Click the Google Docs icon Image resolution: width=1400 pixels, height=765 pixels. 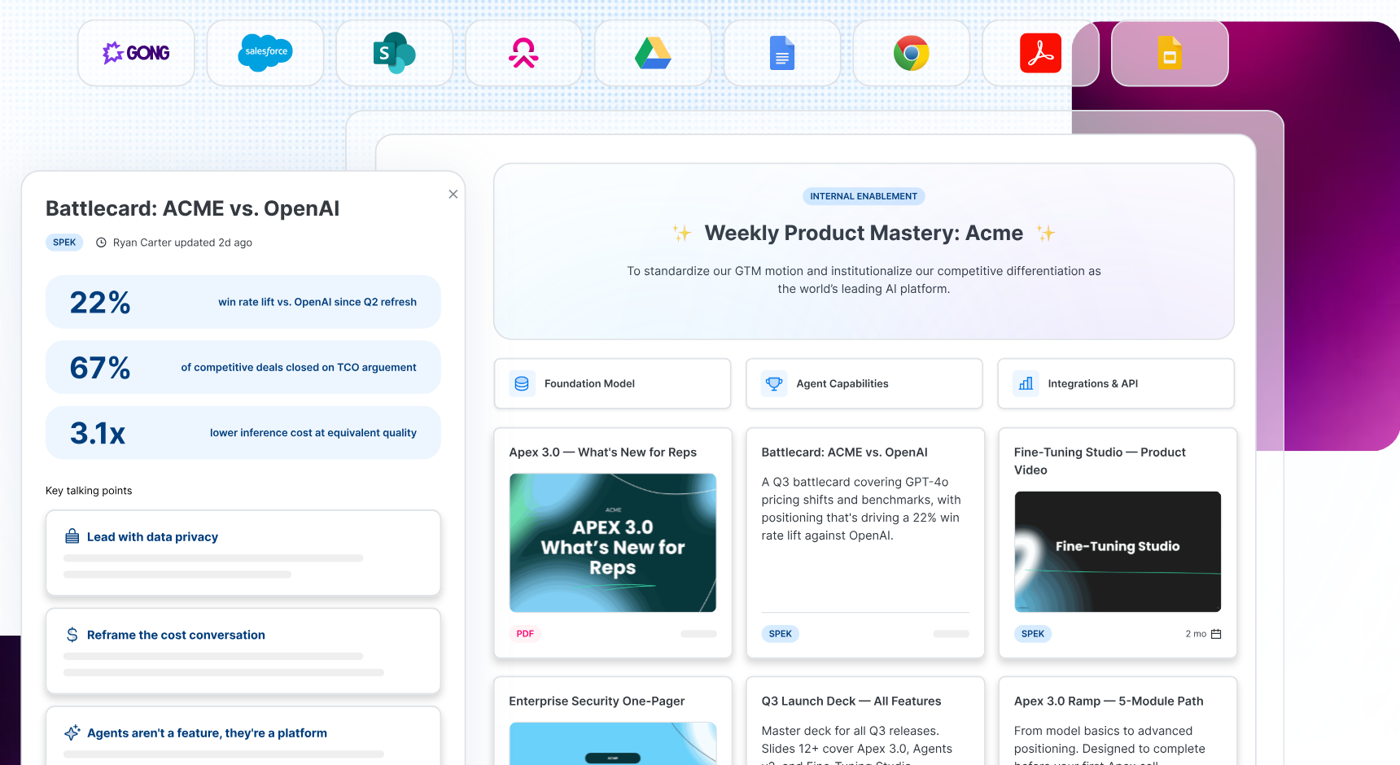coord(782,53)
